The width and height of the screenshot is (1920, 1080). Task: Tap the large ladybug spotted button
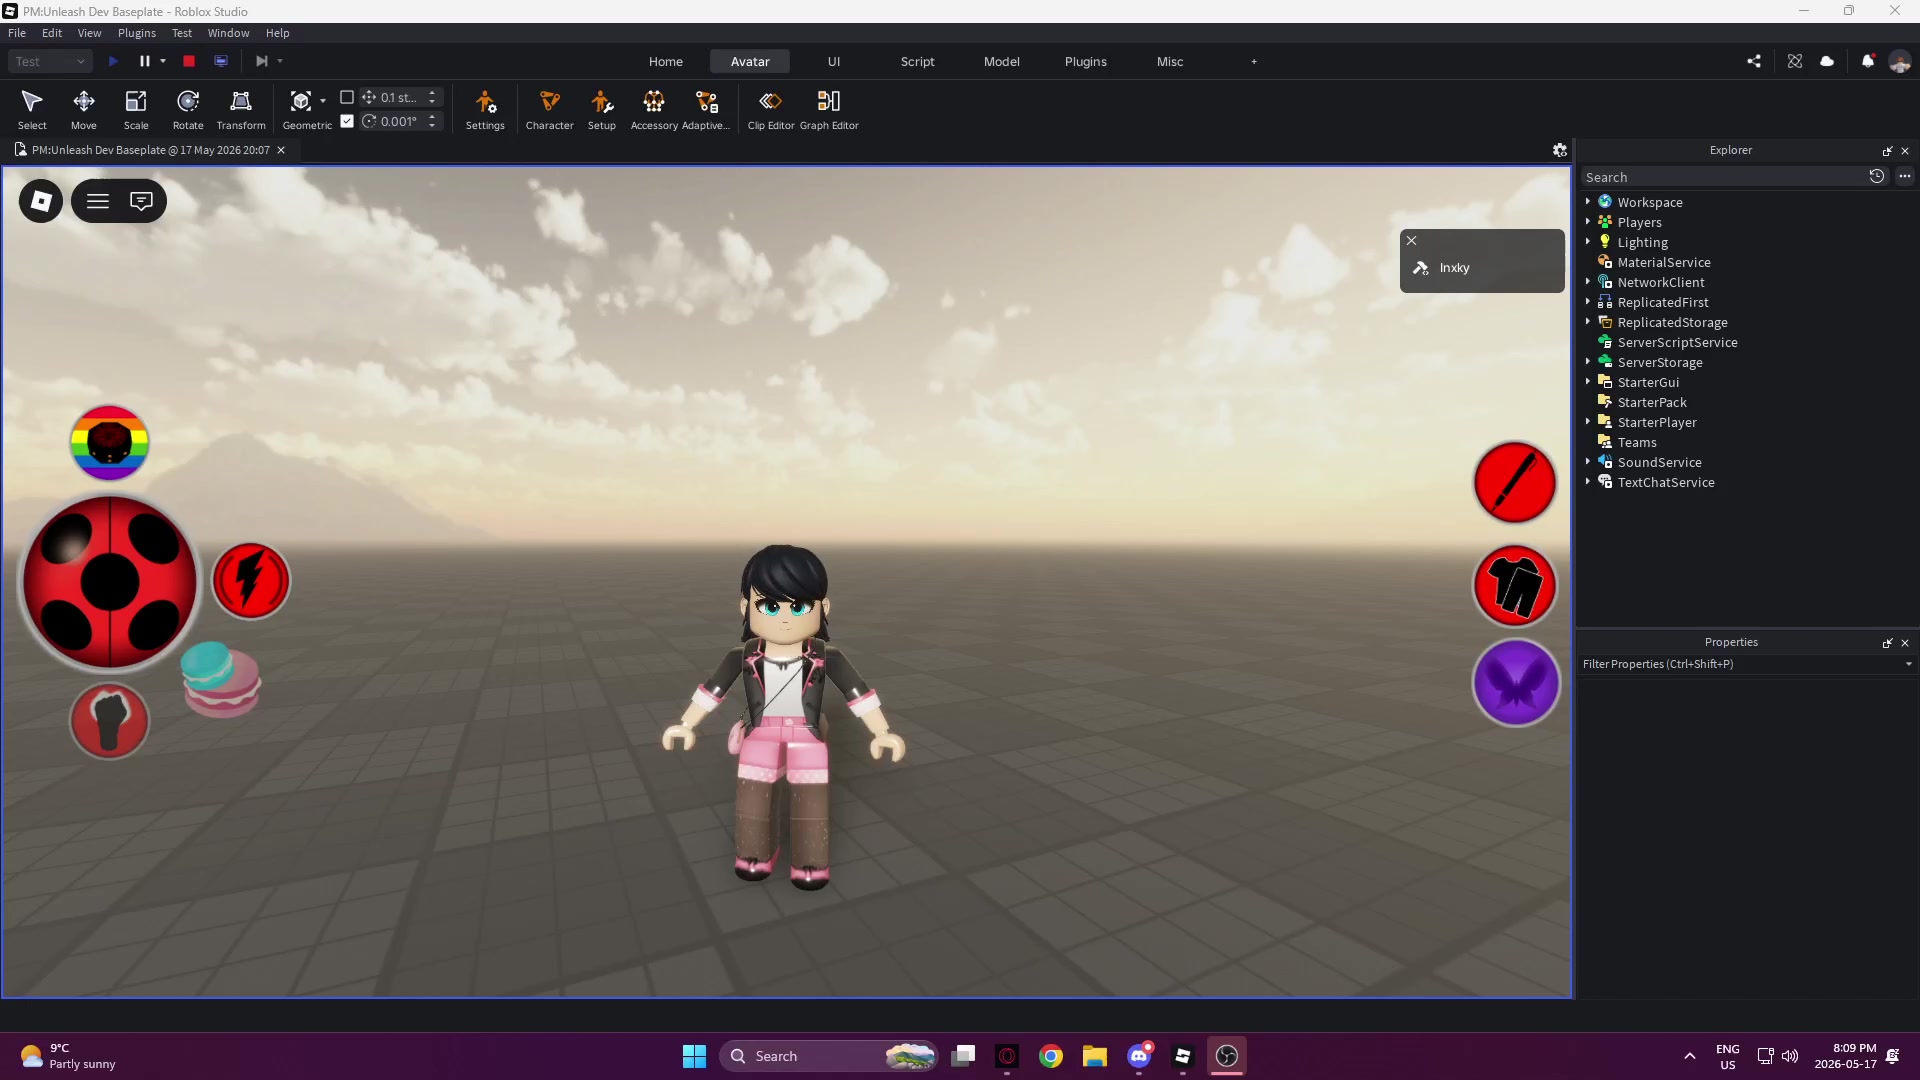coord(110,582)
